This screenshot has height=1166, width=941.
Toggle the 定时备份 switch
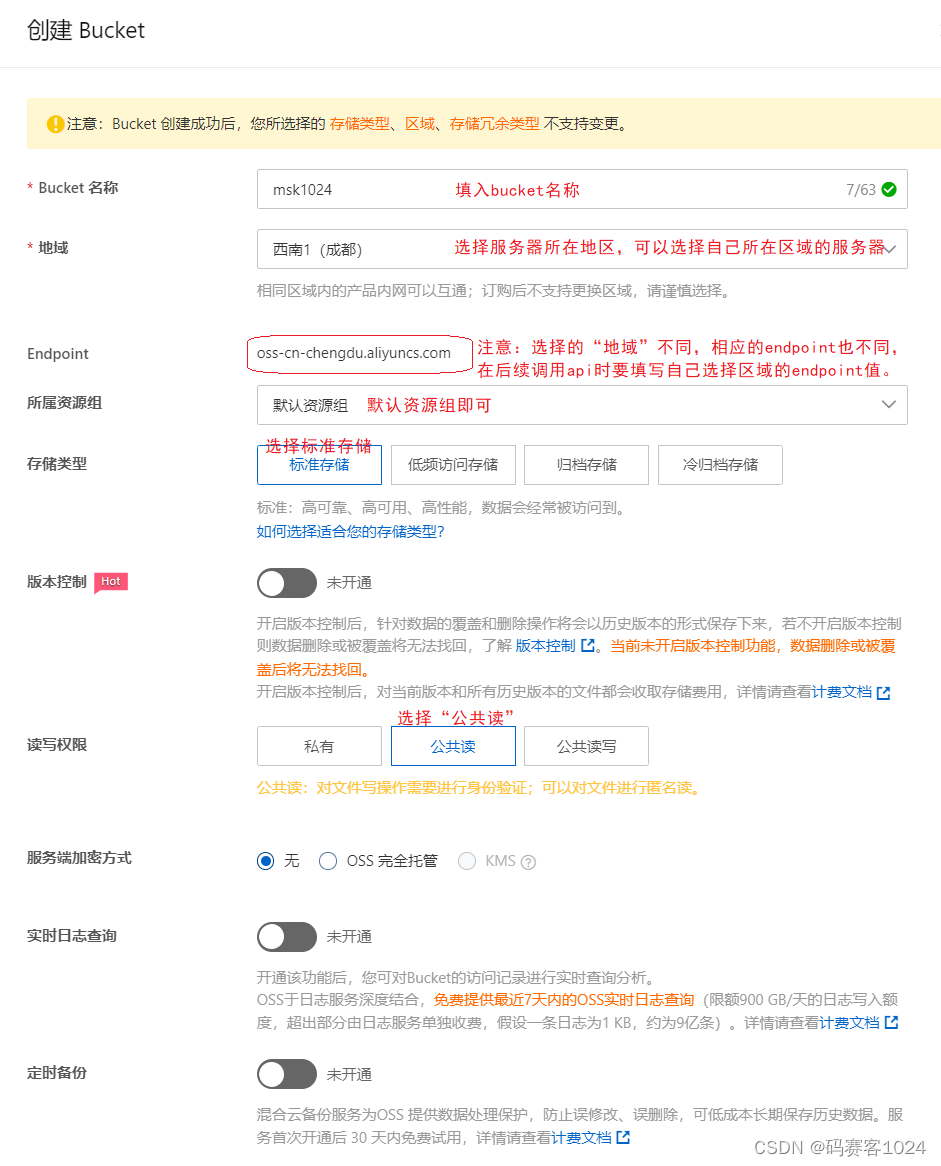point(287,1075)
